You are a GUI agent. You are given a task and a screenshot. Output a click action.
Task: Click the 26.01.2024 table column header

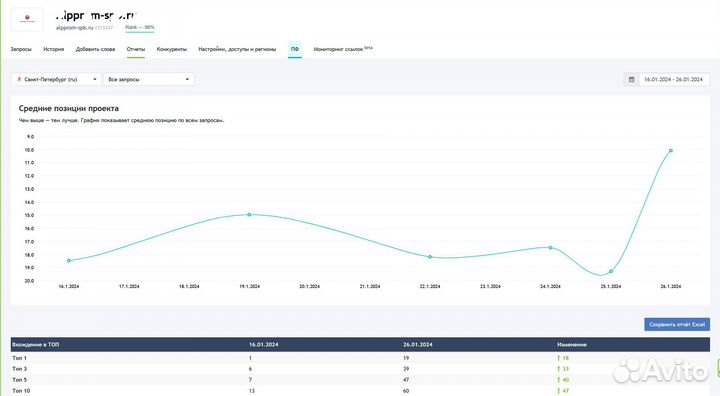418,345
